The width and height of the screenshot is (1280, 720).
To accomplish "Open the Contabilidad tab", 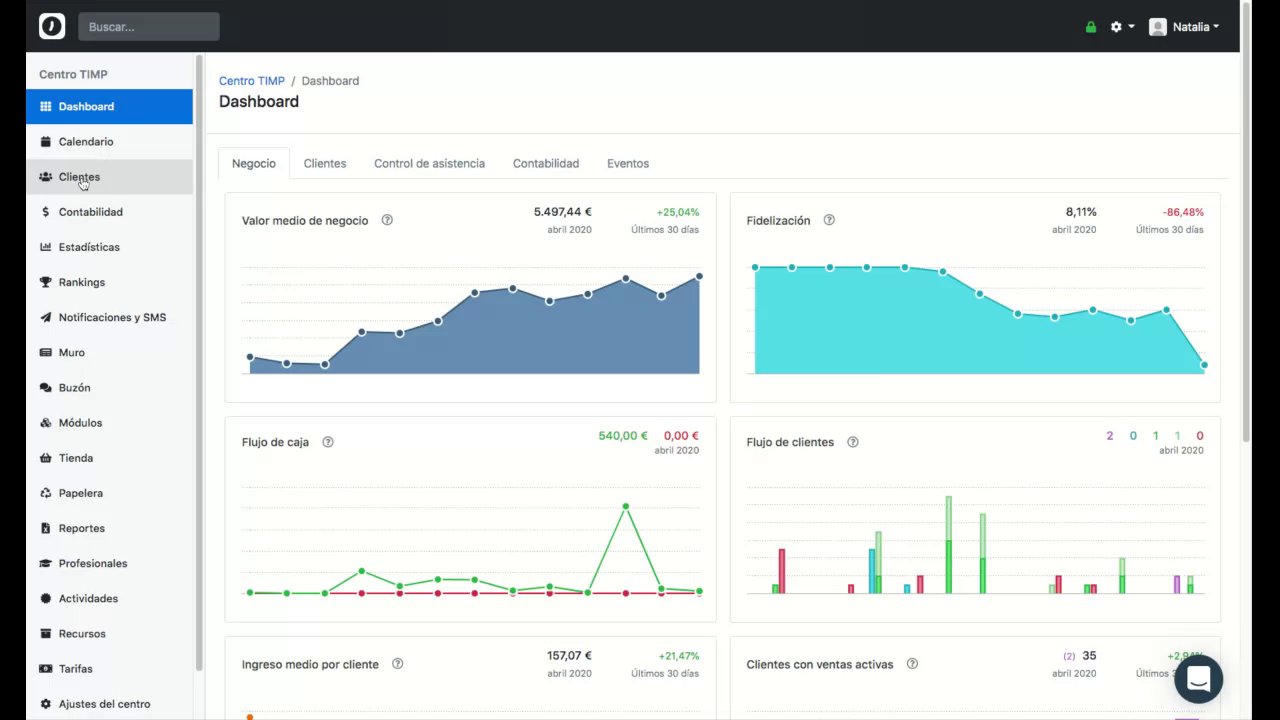I will click(546, 163).
